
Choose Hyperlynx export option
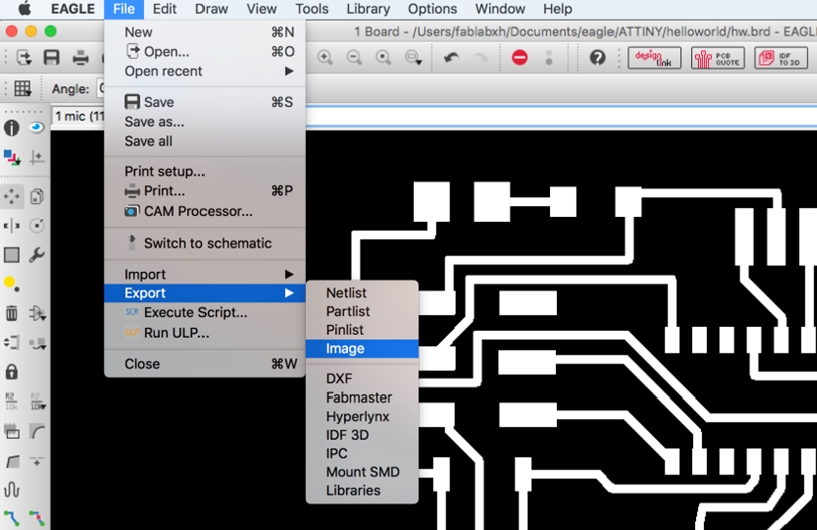[x=362, y=416]
